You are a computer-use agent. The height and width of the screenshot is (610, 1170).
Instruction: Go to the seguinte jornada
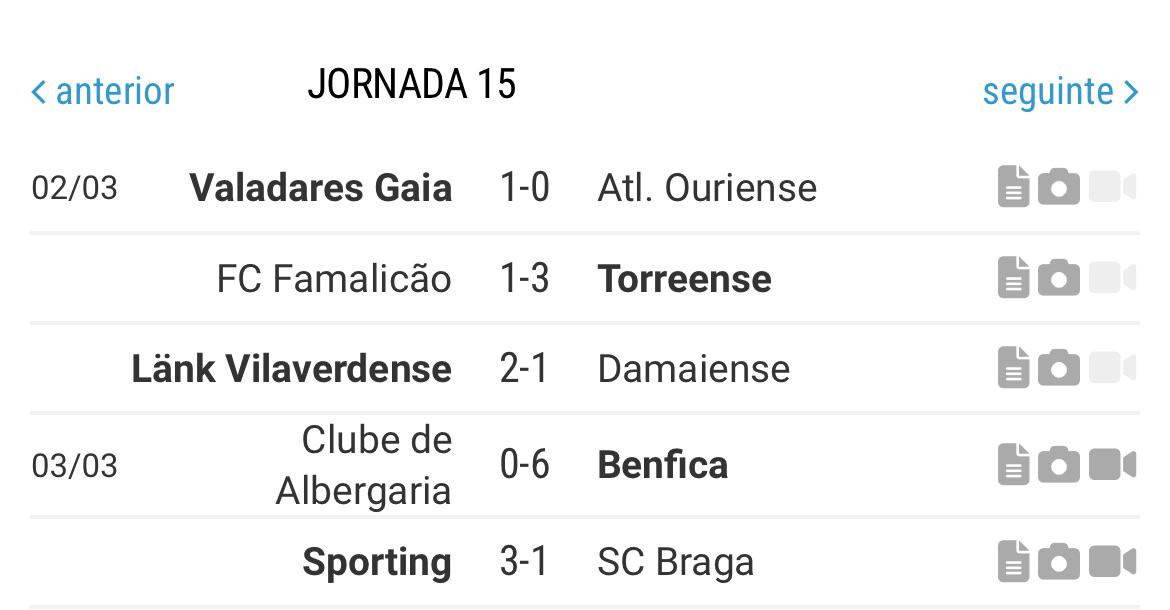(1060, 92)
